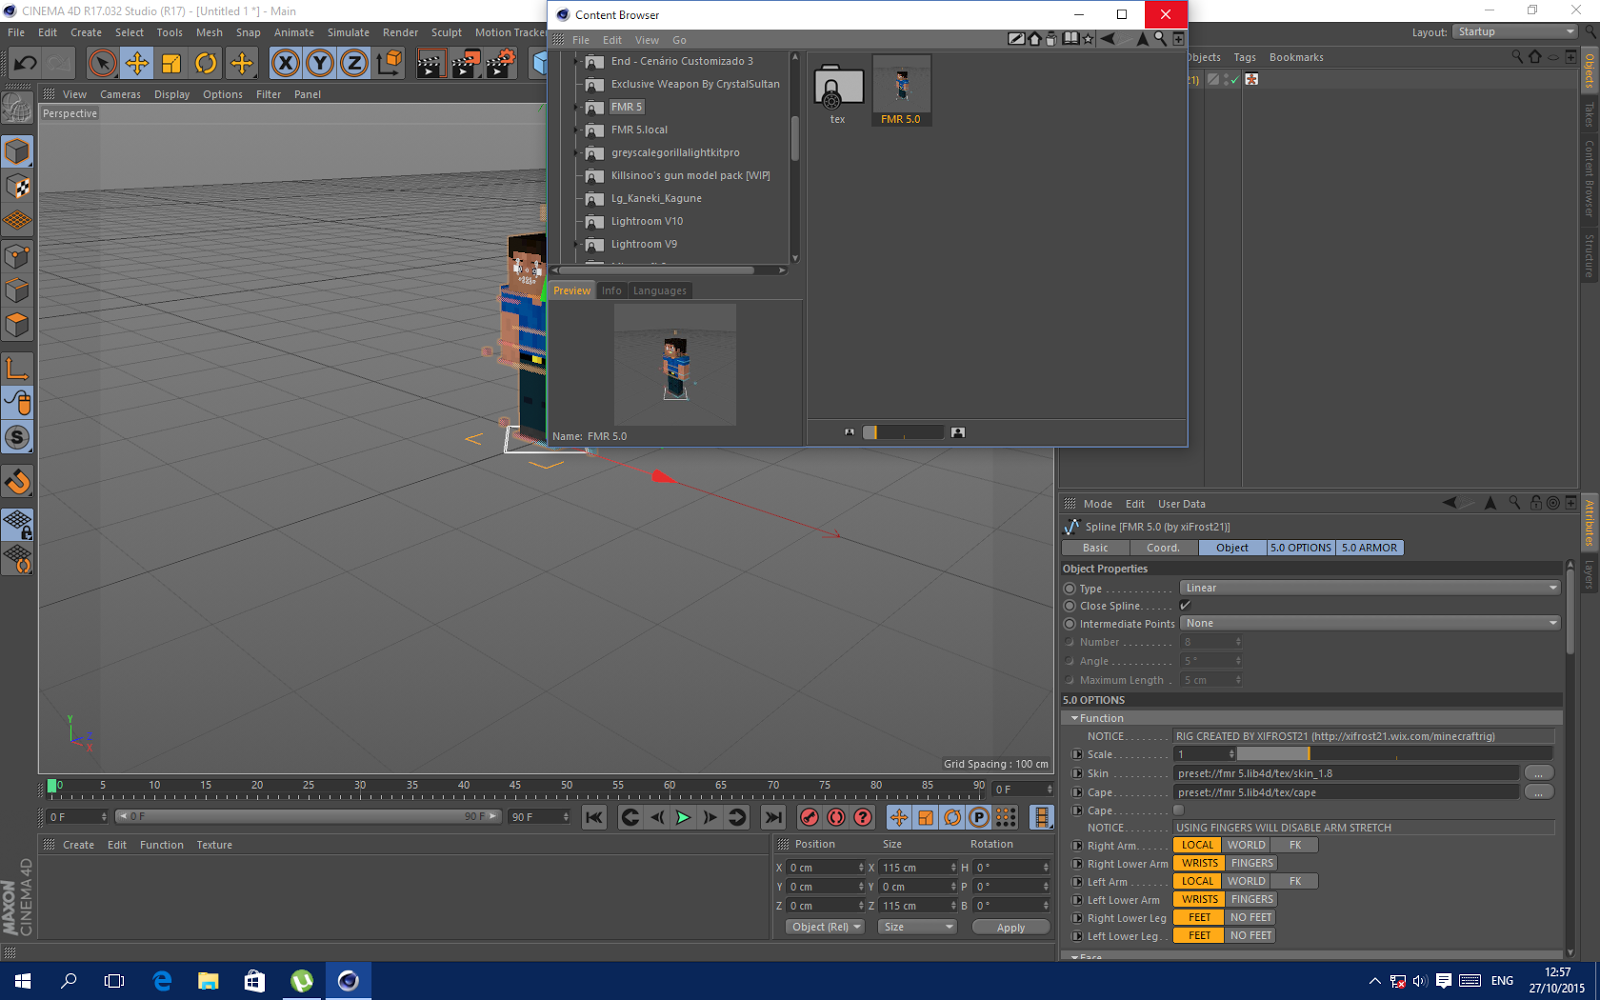Render to Picture Viewer

(x=465, y=64)
